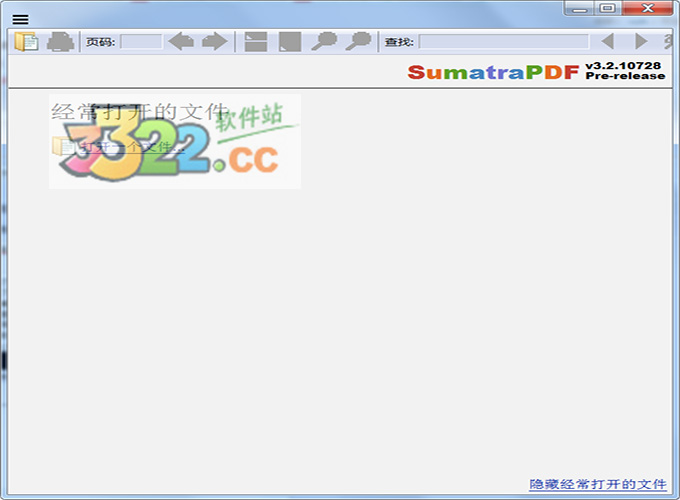The image size is (680, 500).
Task: Maximize the SumatraPDF window
Action: point(608,8)
